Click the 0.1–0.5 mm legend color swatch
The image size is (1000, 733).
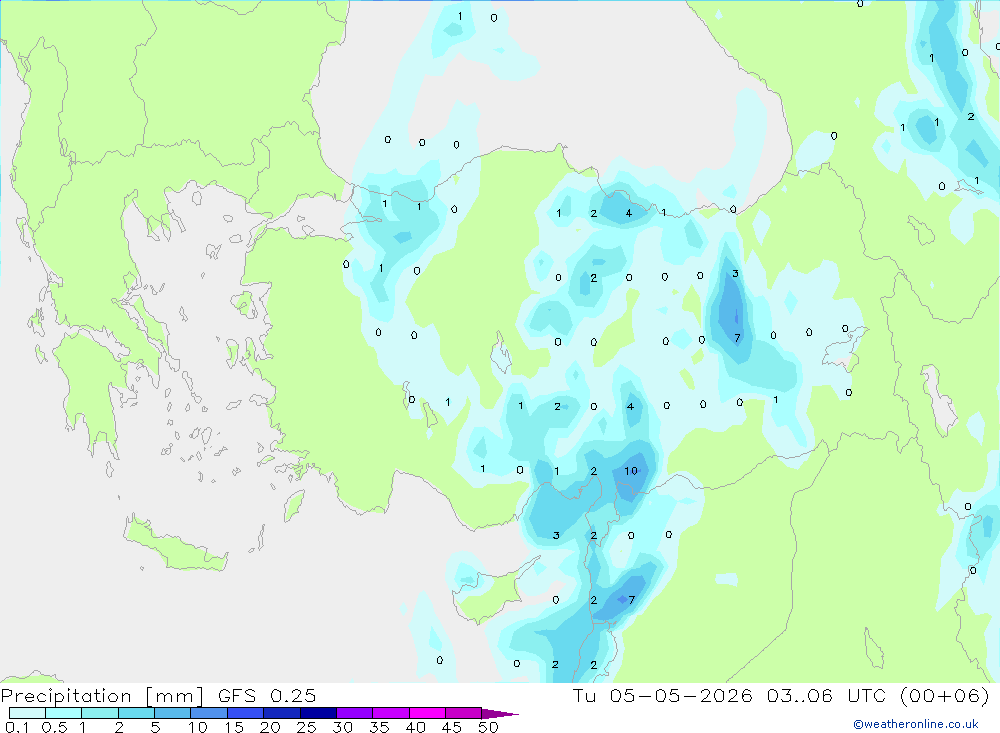pyautogui.click(x=27, y=713)
